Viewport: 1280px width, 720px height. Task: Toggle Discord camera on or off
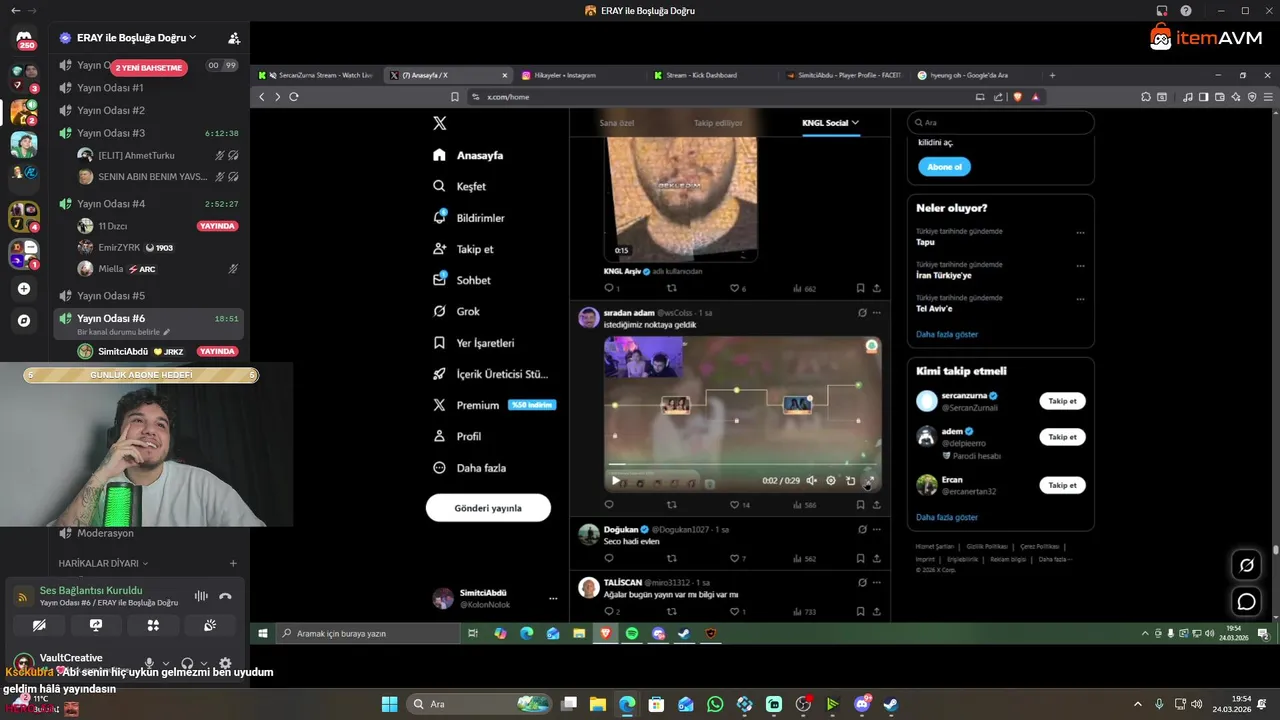(x=39, y=625)
